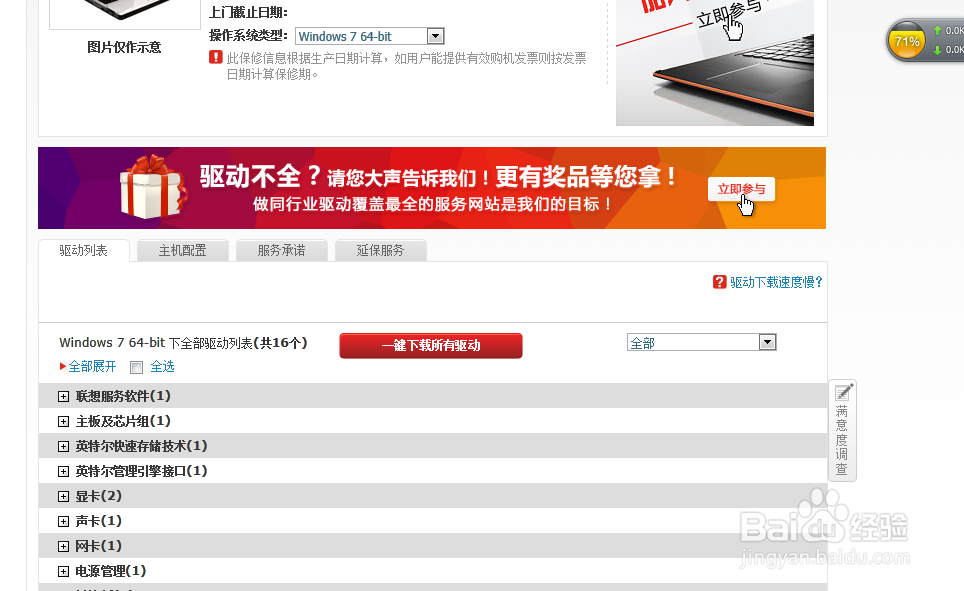Viewport: 964px width, 591px height.
Task: Click the 图片仅作示意 product image
Action: (125, 14)
